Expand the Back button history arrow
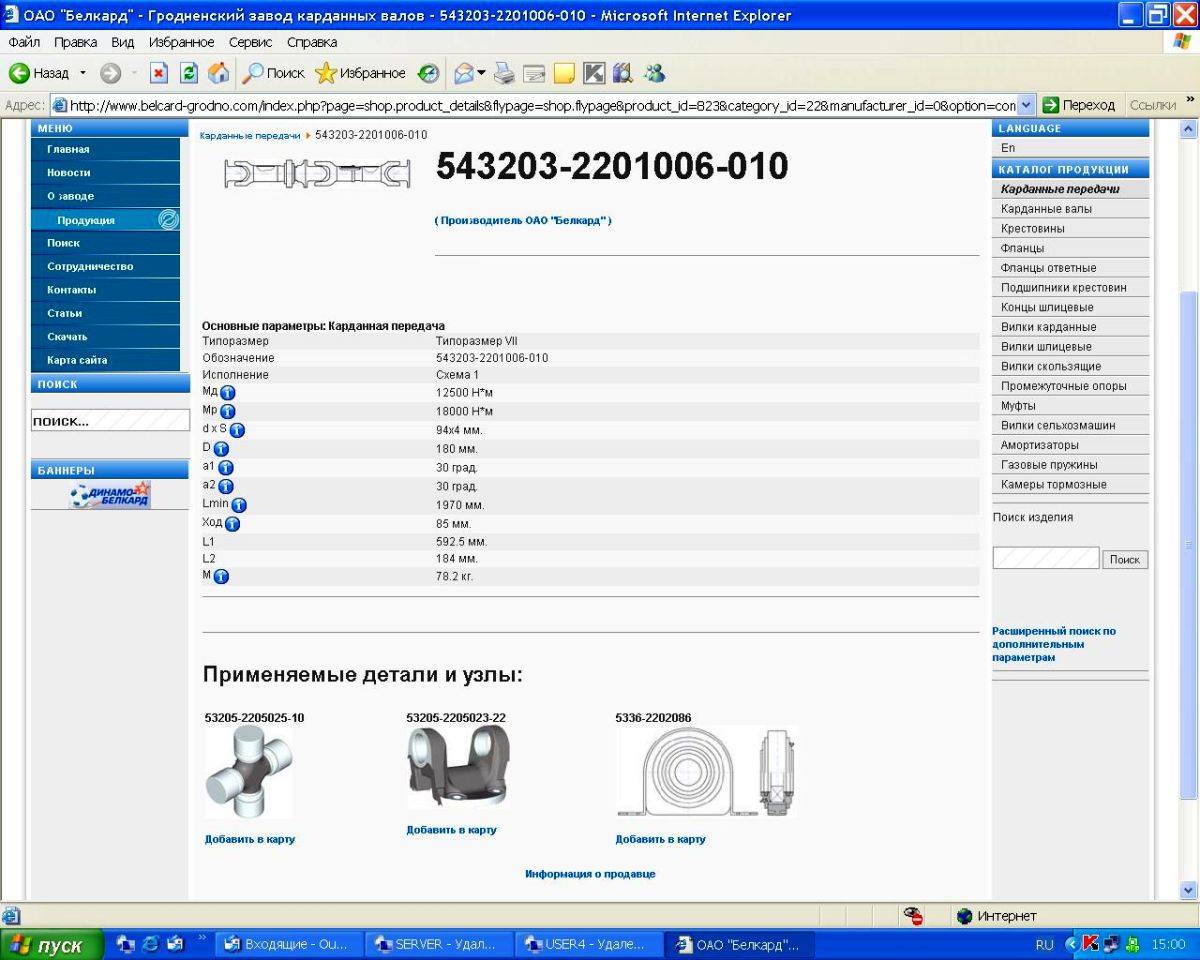The image size is (1200, 960). click(83, 73)
